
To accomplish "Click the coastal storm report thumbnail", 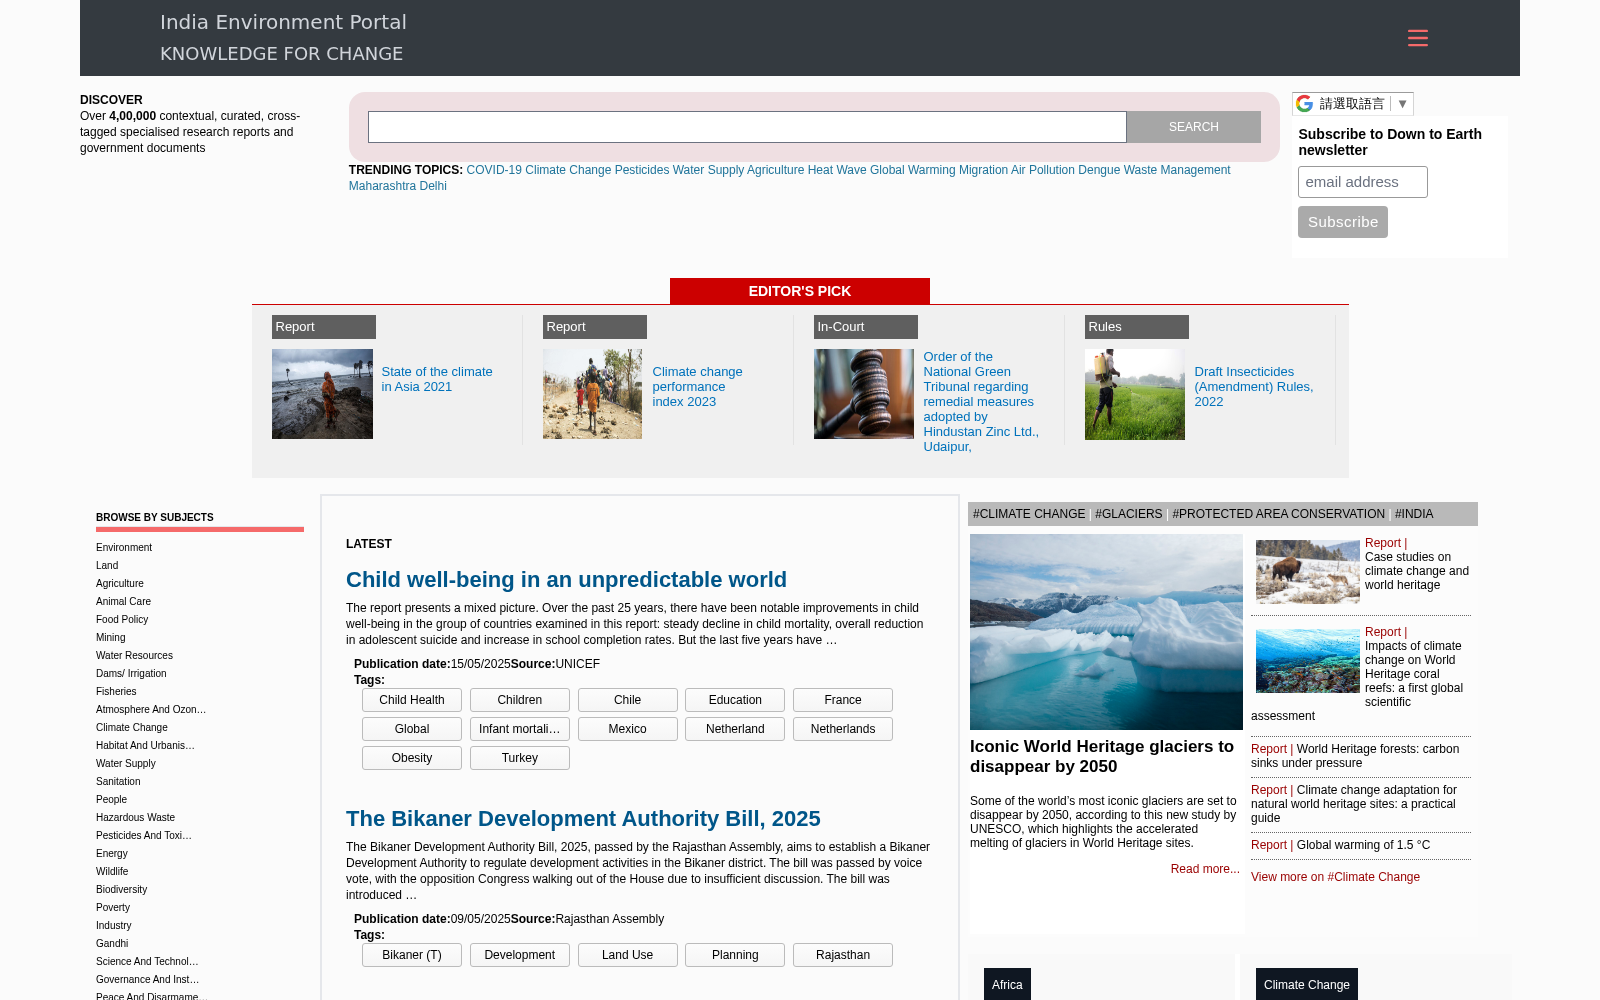I will 322,394.
